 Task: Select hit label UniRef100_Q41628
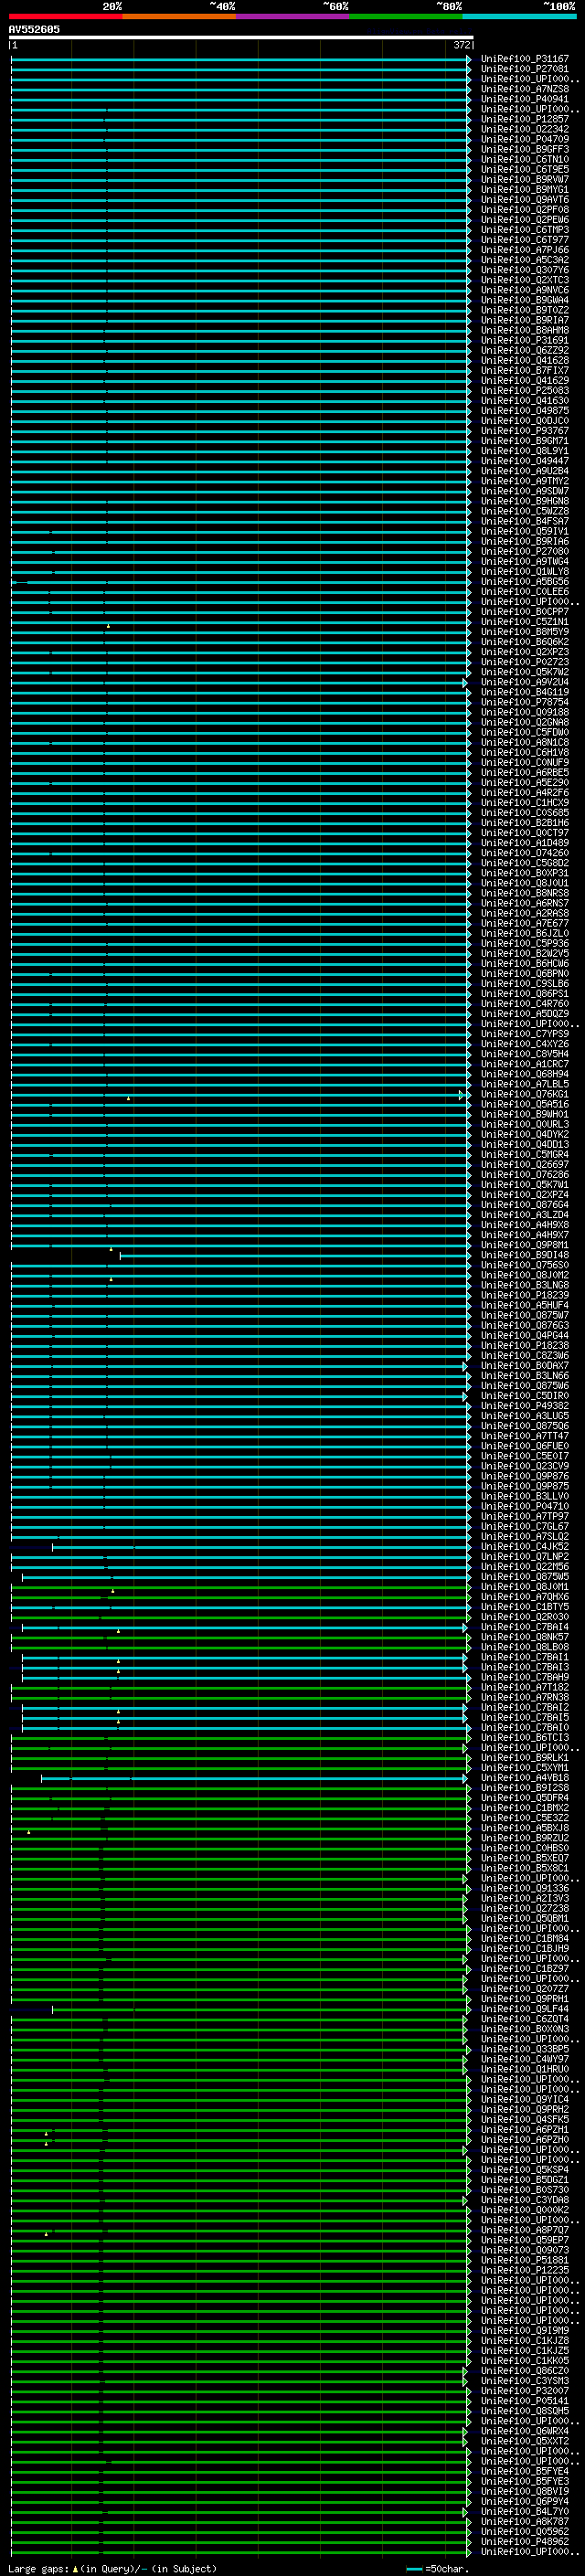525,360
